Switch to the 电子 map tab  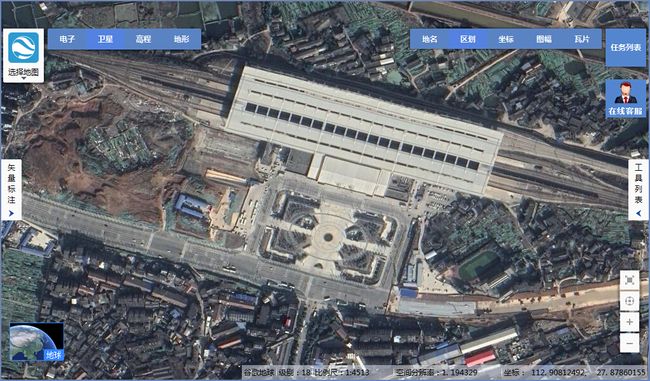point(67,39)
